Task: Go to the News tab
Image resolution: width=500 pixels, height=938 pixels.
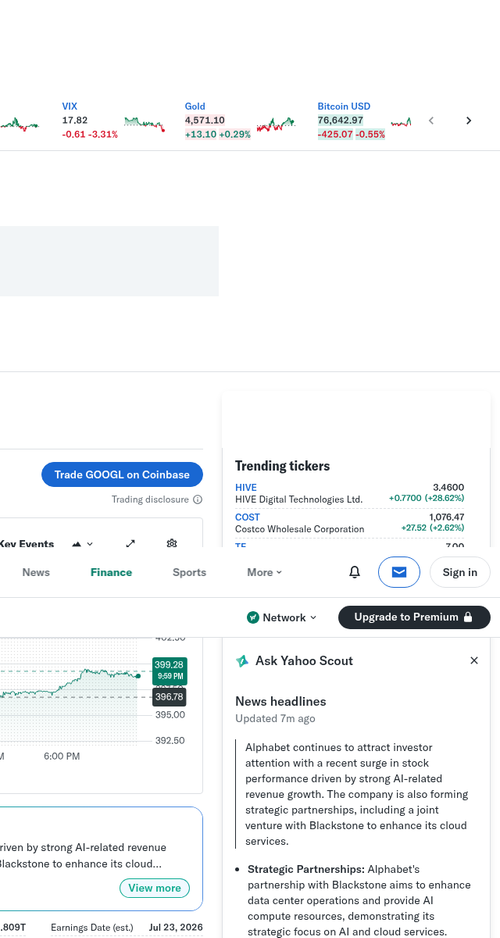Action: coord(36,572)
